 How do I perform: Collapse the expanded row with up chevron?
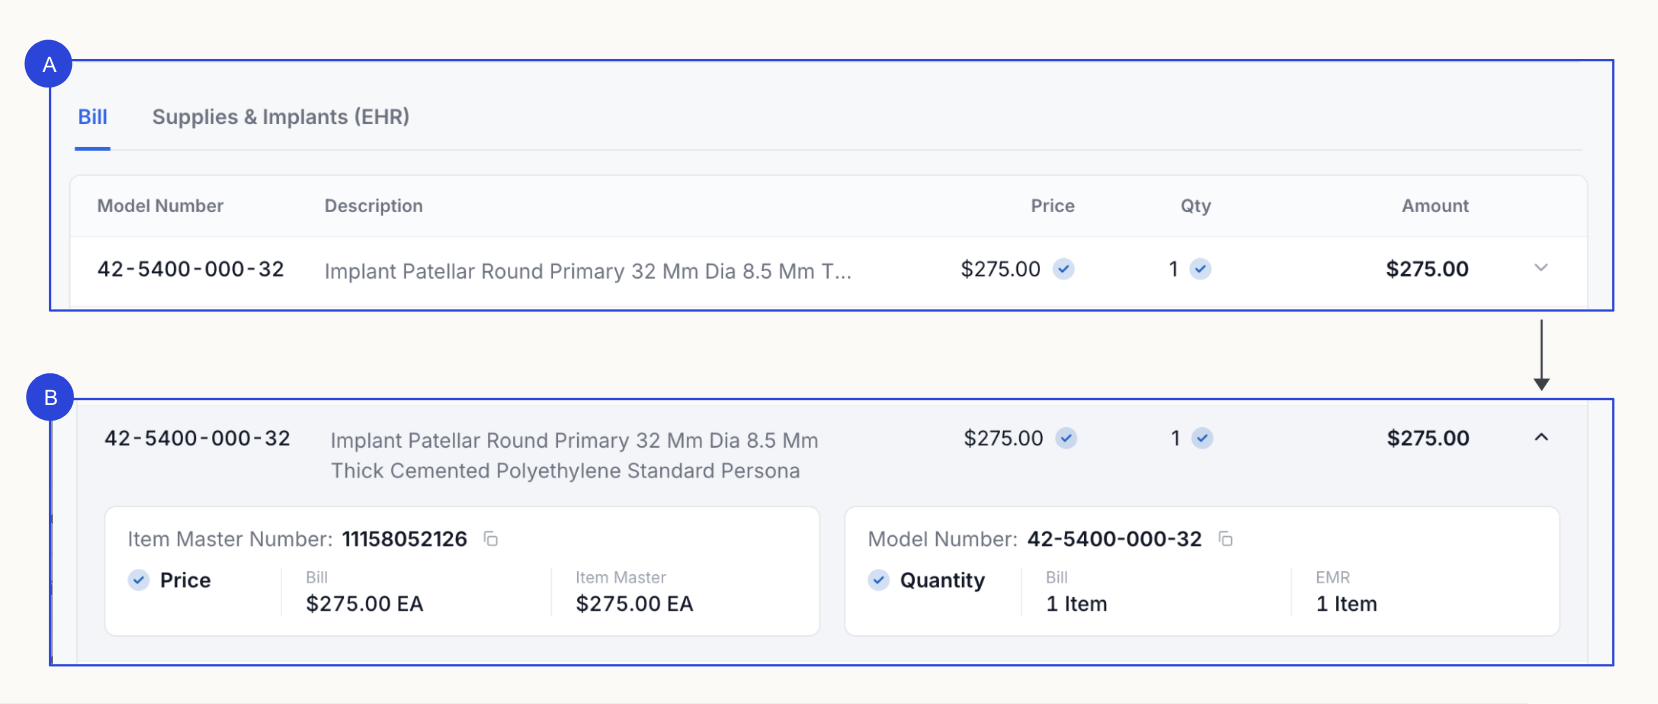tap(1541, 437)
